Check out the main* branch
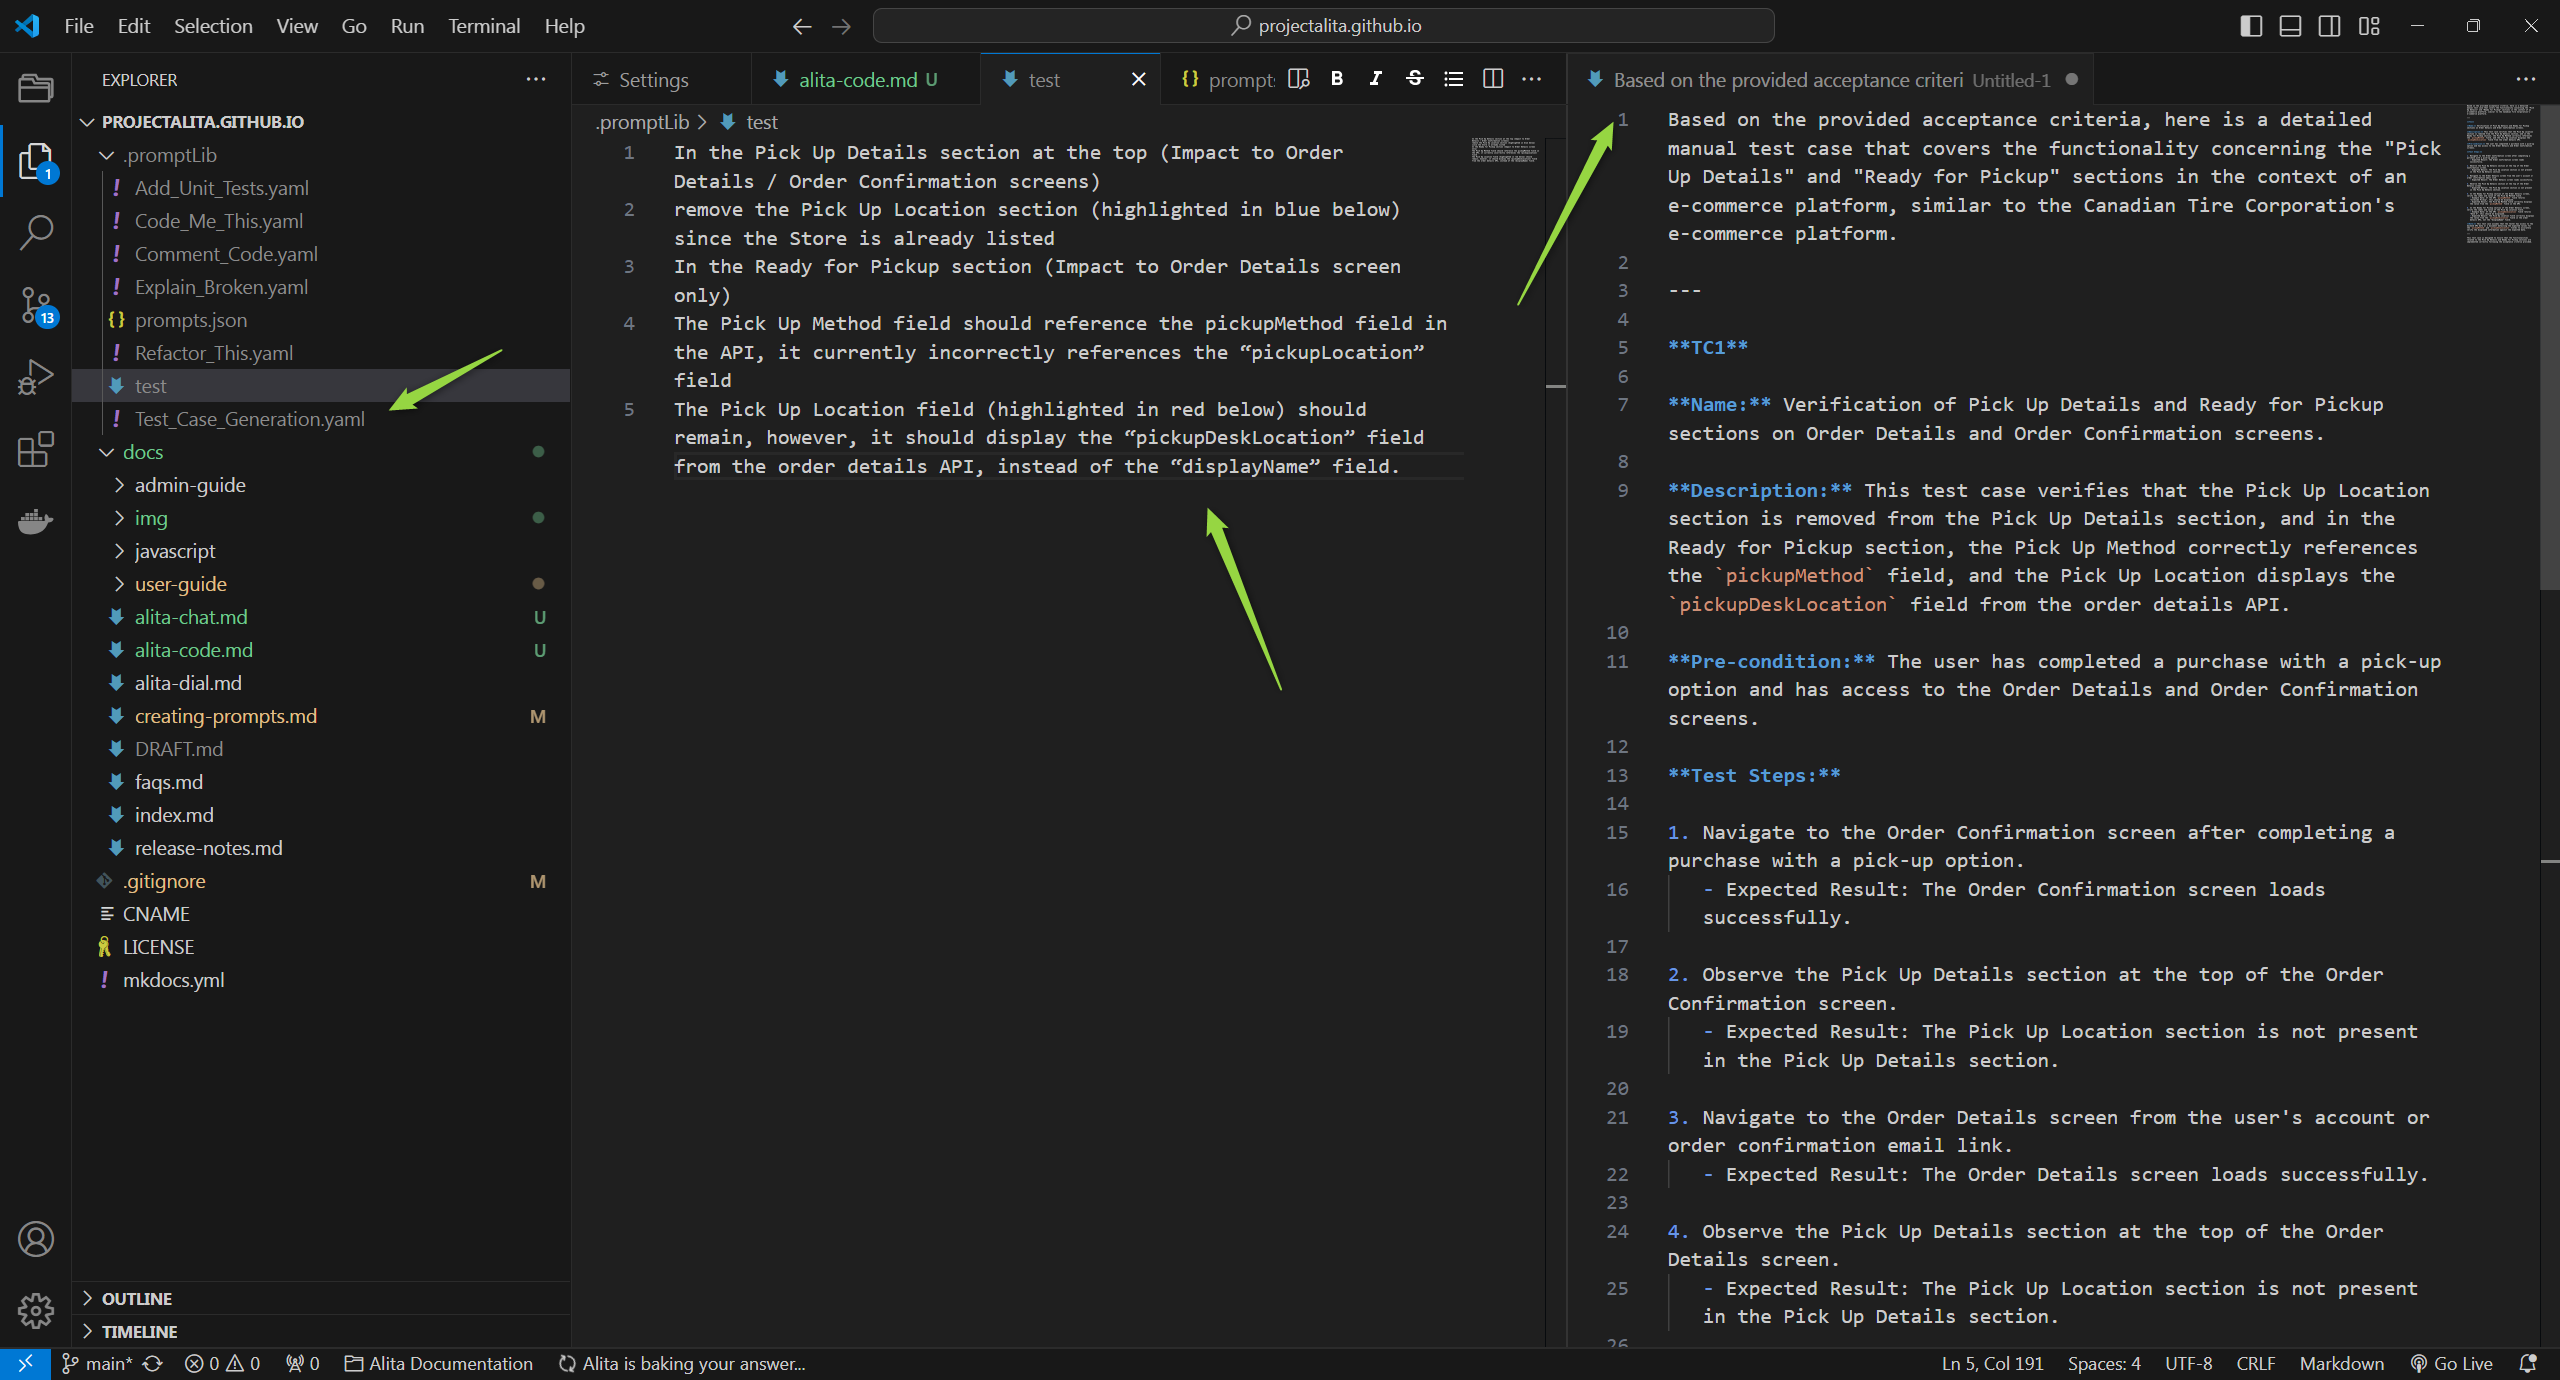This screenshot has height=1380, width=2560. click(97, 1363)
